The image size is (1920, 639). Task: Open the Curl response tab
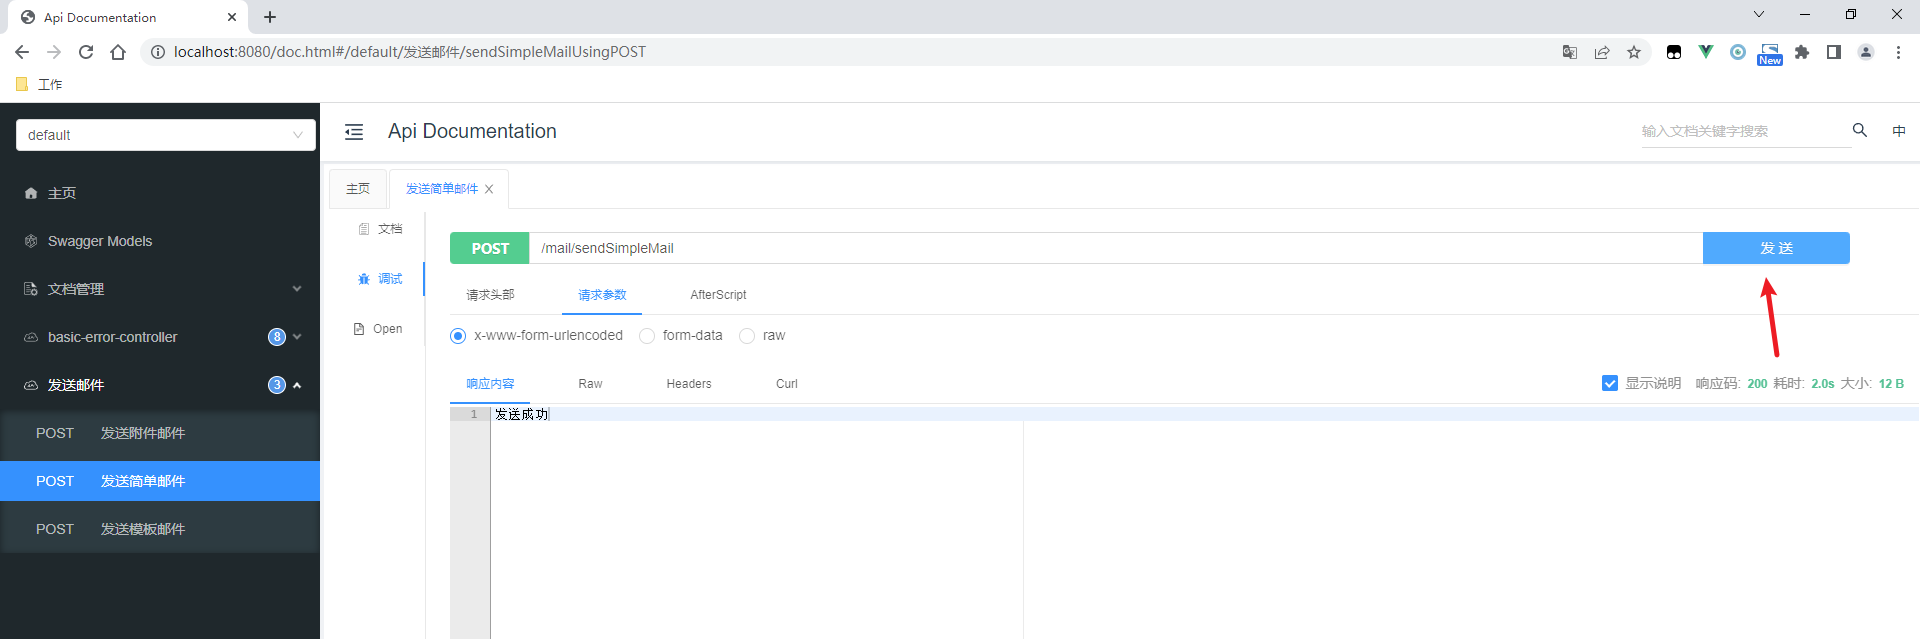pos(787,384)
